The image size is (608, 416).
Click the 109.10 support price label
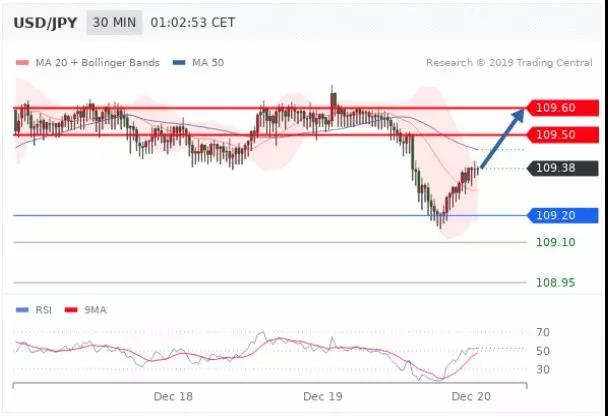[x=553, y=242]
